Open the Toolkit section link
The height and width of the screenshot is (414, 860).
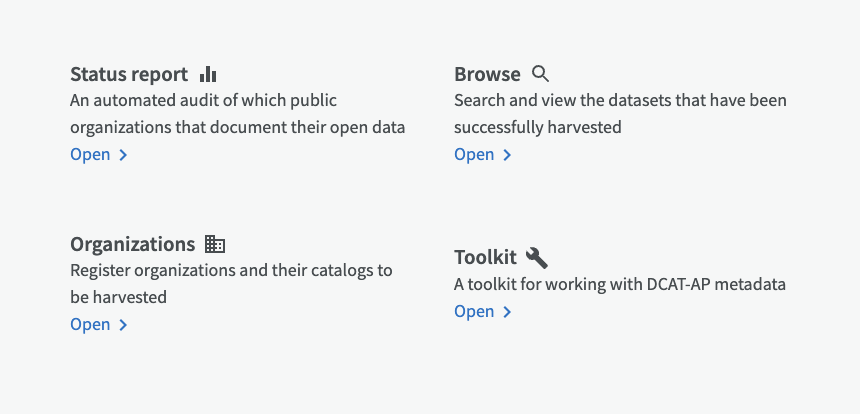pyautogui.click(x=483, y=311)
